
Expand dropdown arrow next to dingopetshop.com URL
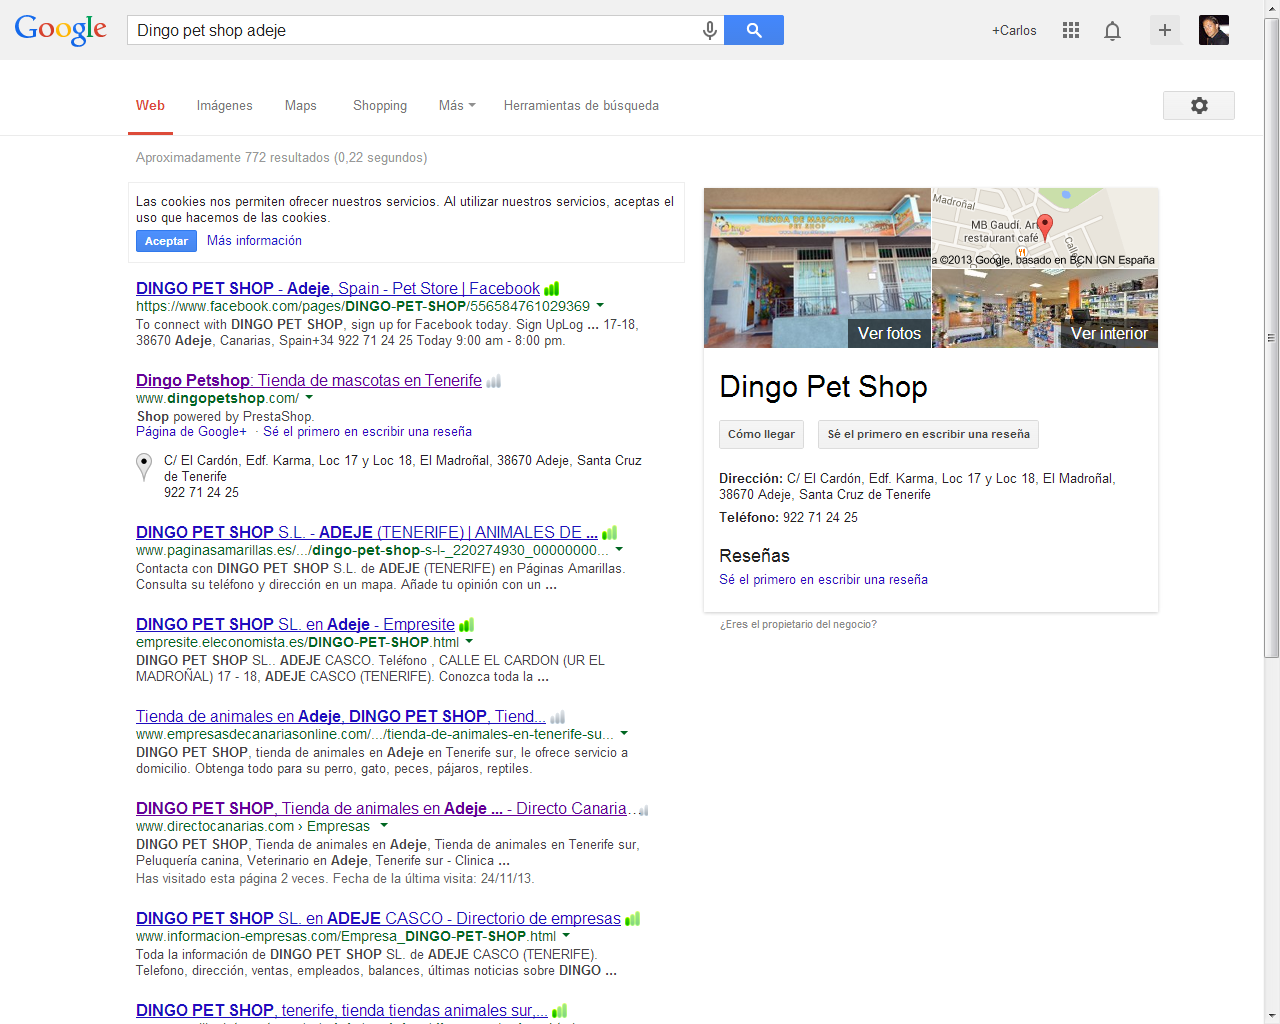[x=309, y=398]
